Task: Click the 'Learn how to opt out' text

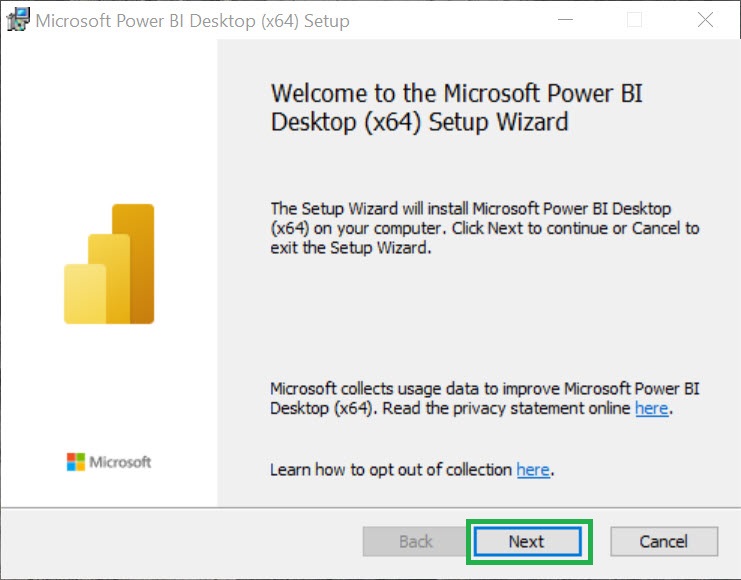Action: 392,469
